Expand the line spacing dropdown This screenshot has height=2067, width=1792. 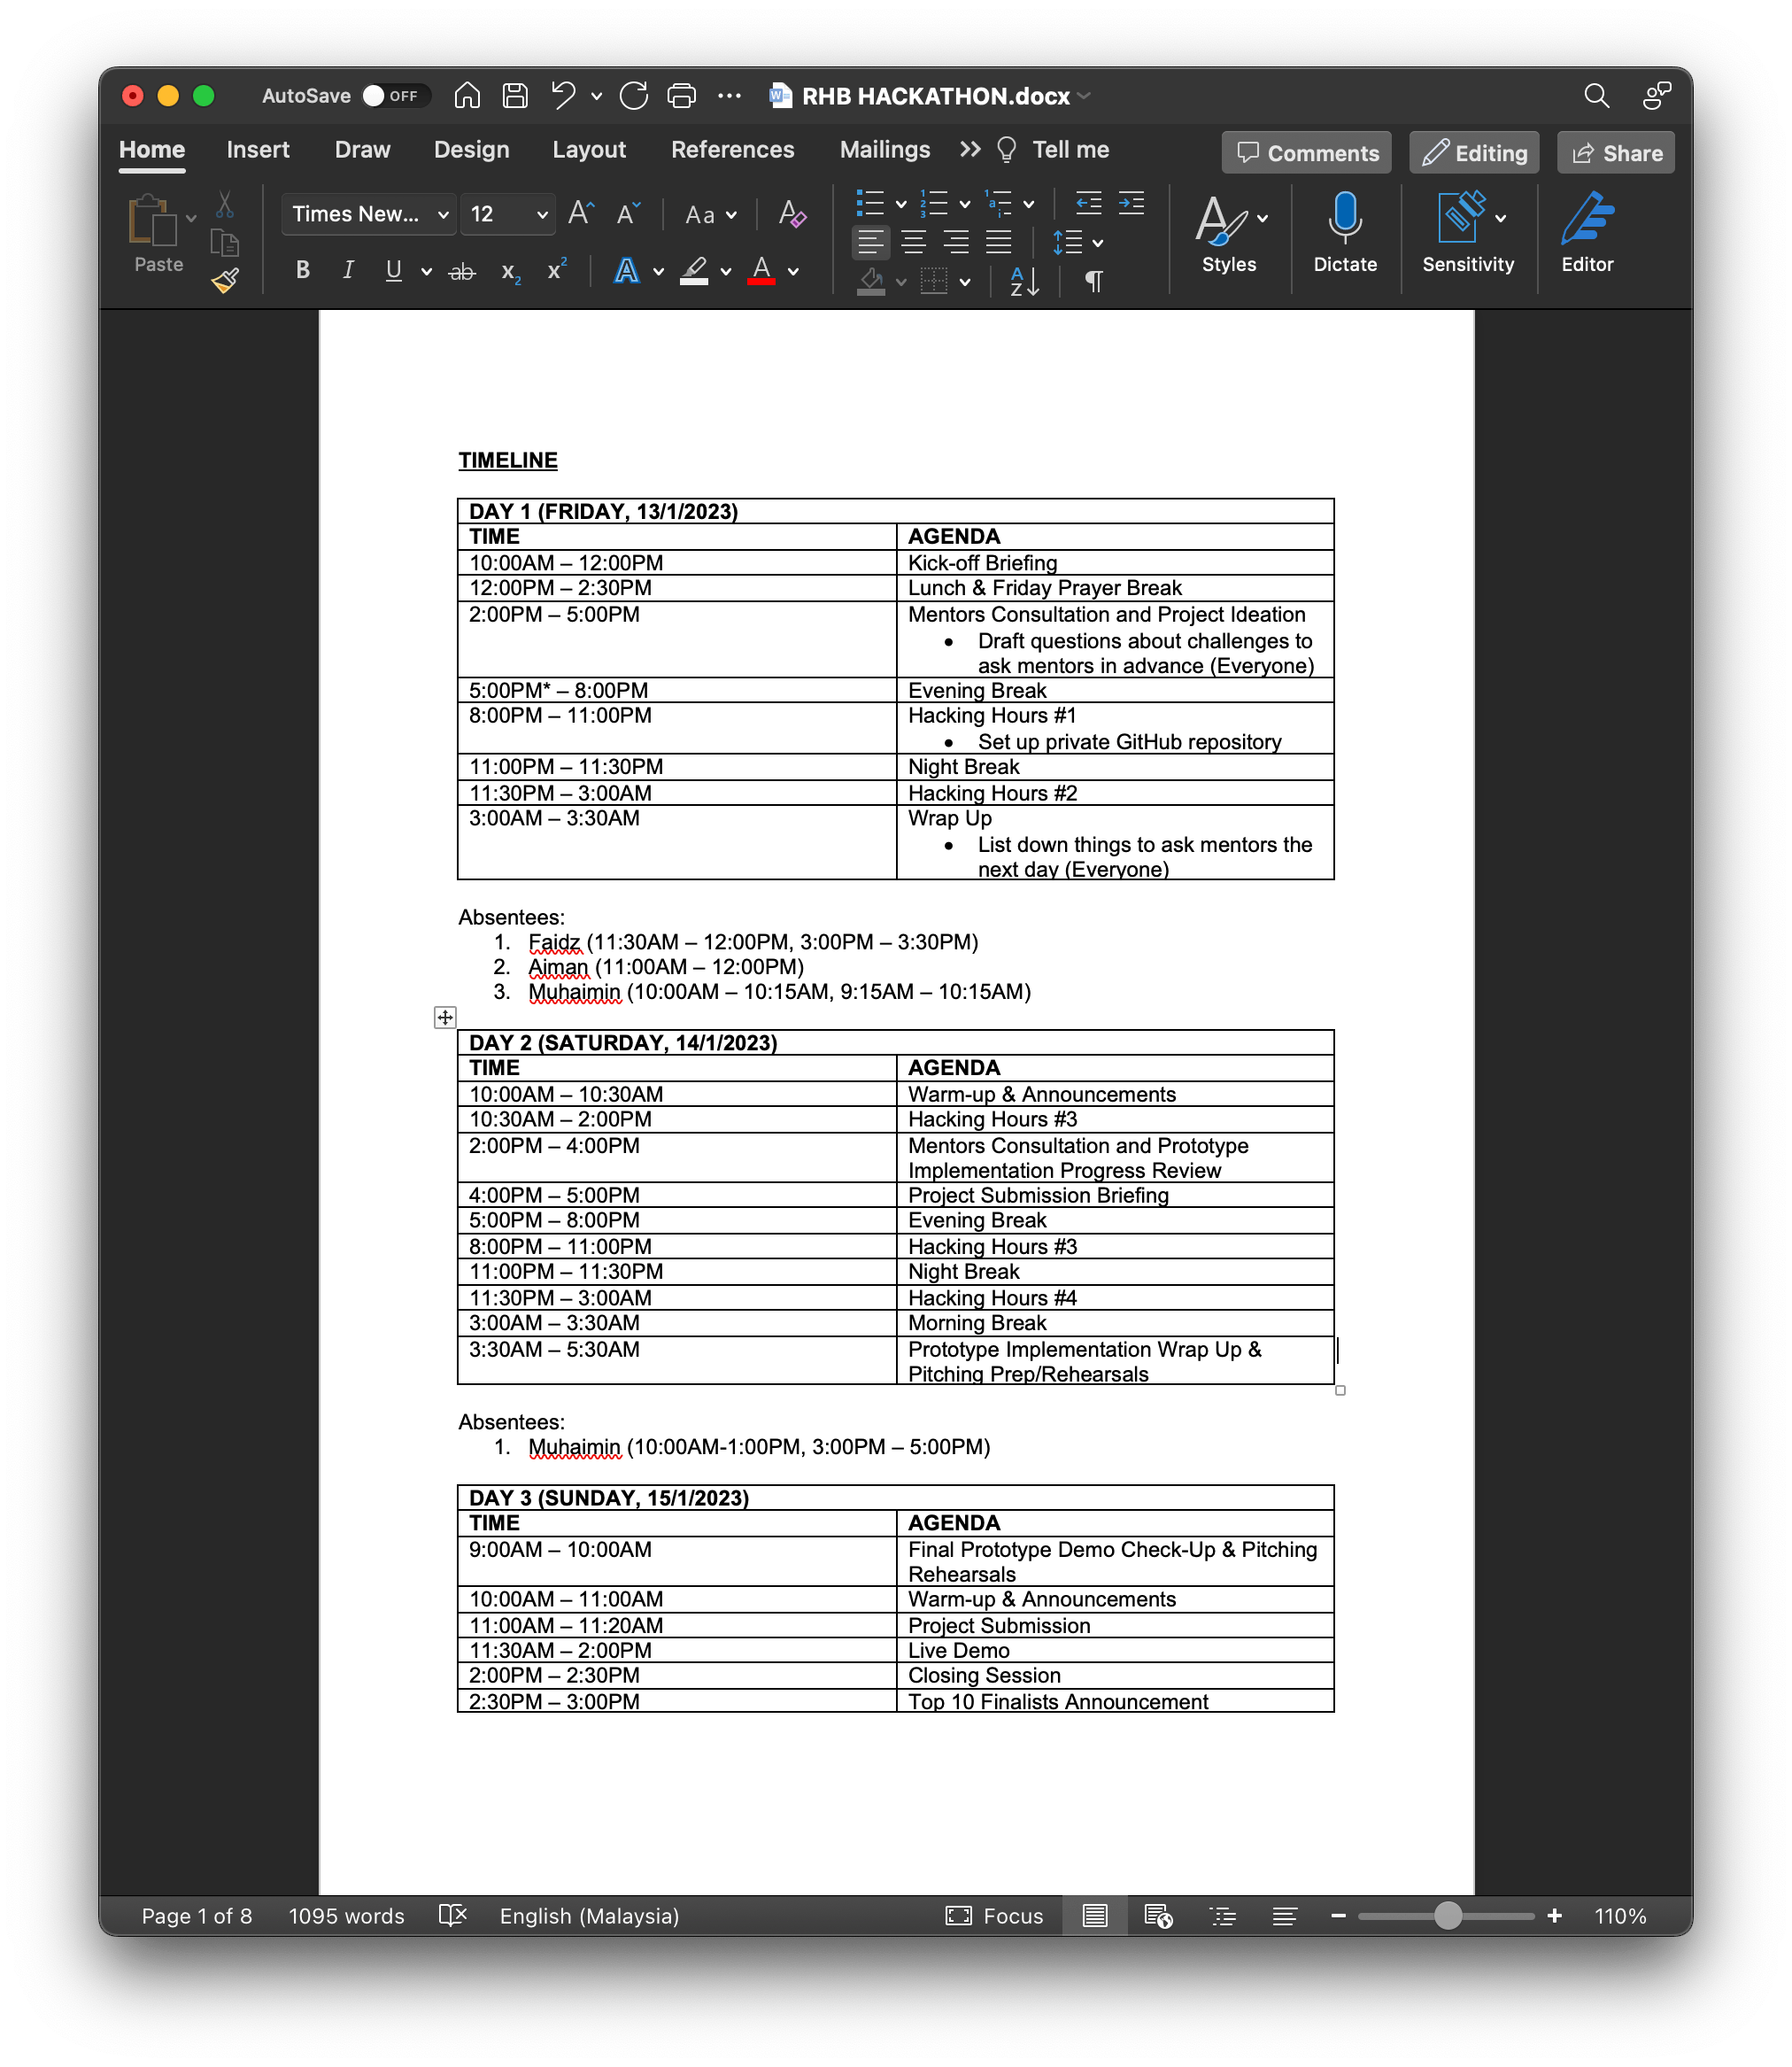[x=1098, y=243]
